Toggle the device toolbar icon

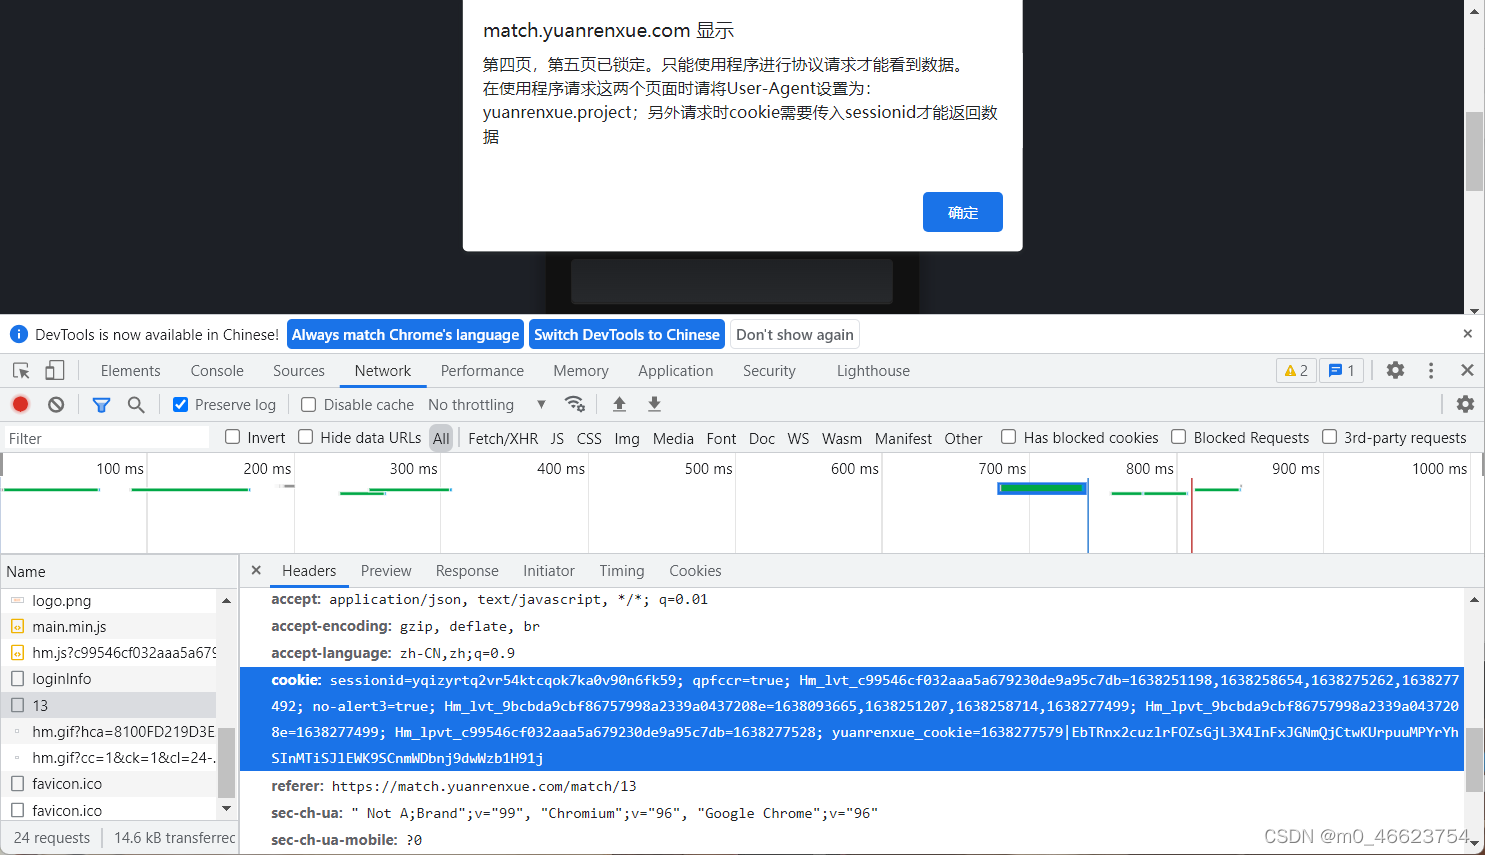[54, 371]
